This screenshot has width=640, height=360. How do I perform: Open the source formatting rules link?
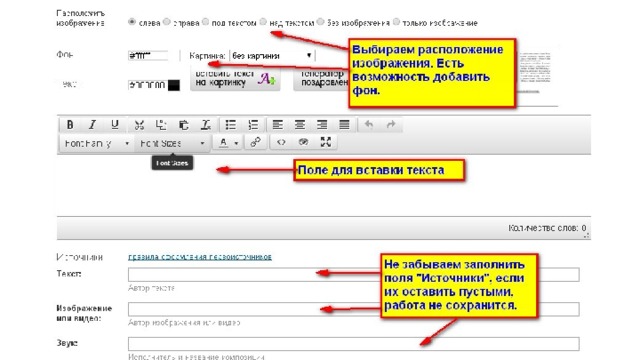tap(200, 257)
